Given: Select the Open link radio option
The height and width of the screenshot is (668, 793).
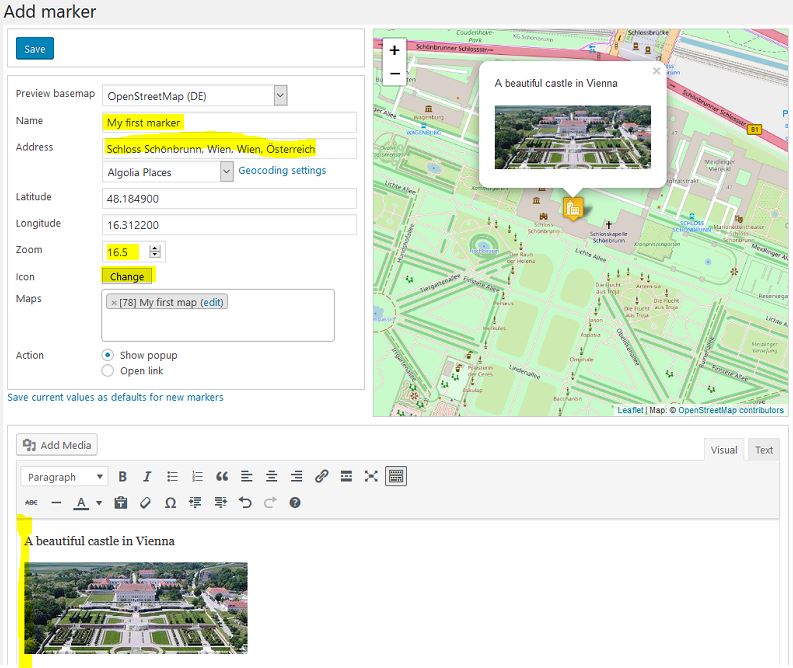Looking at the screenshot, I should [x=107, y=371].
